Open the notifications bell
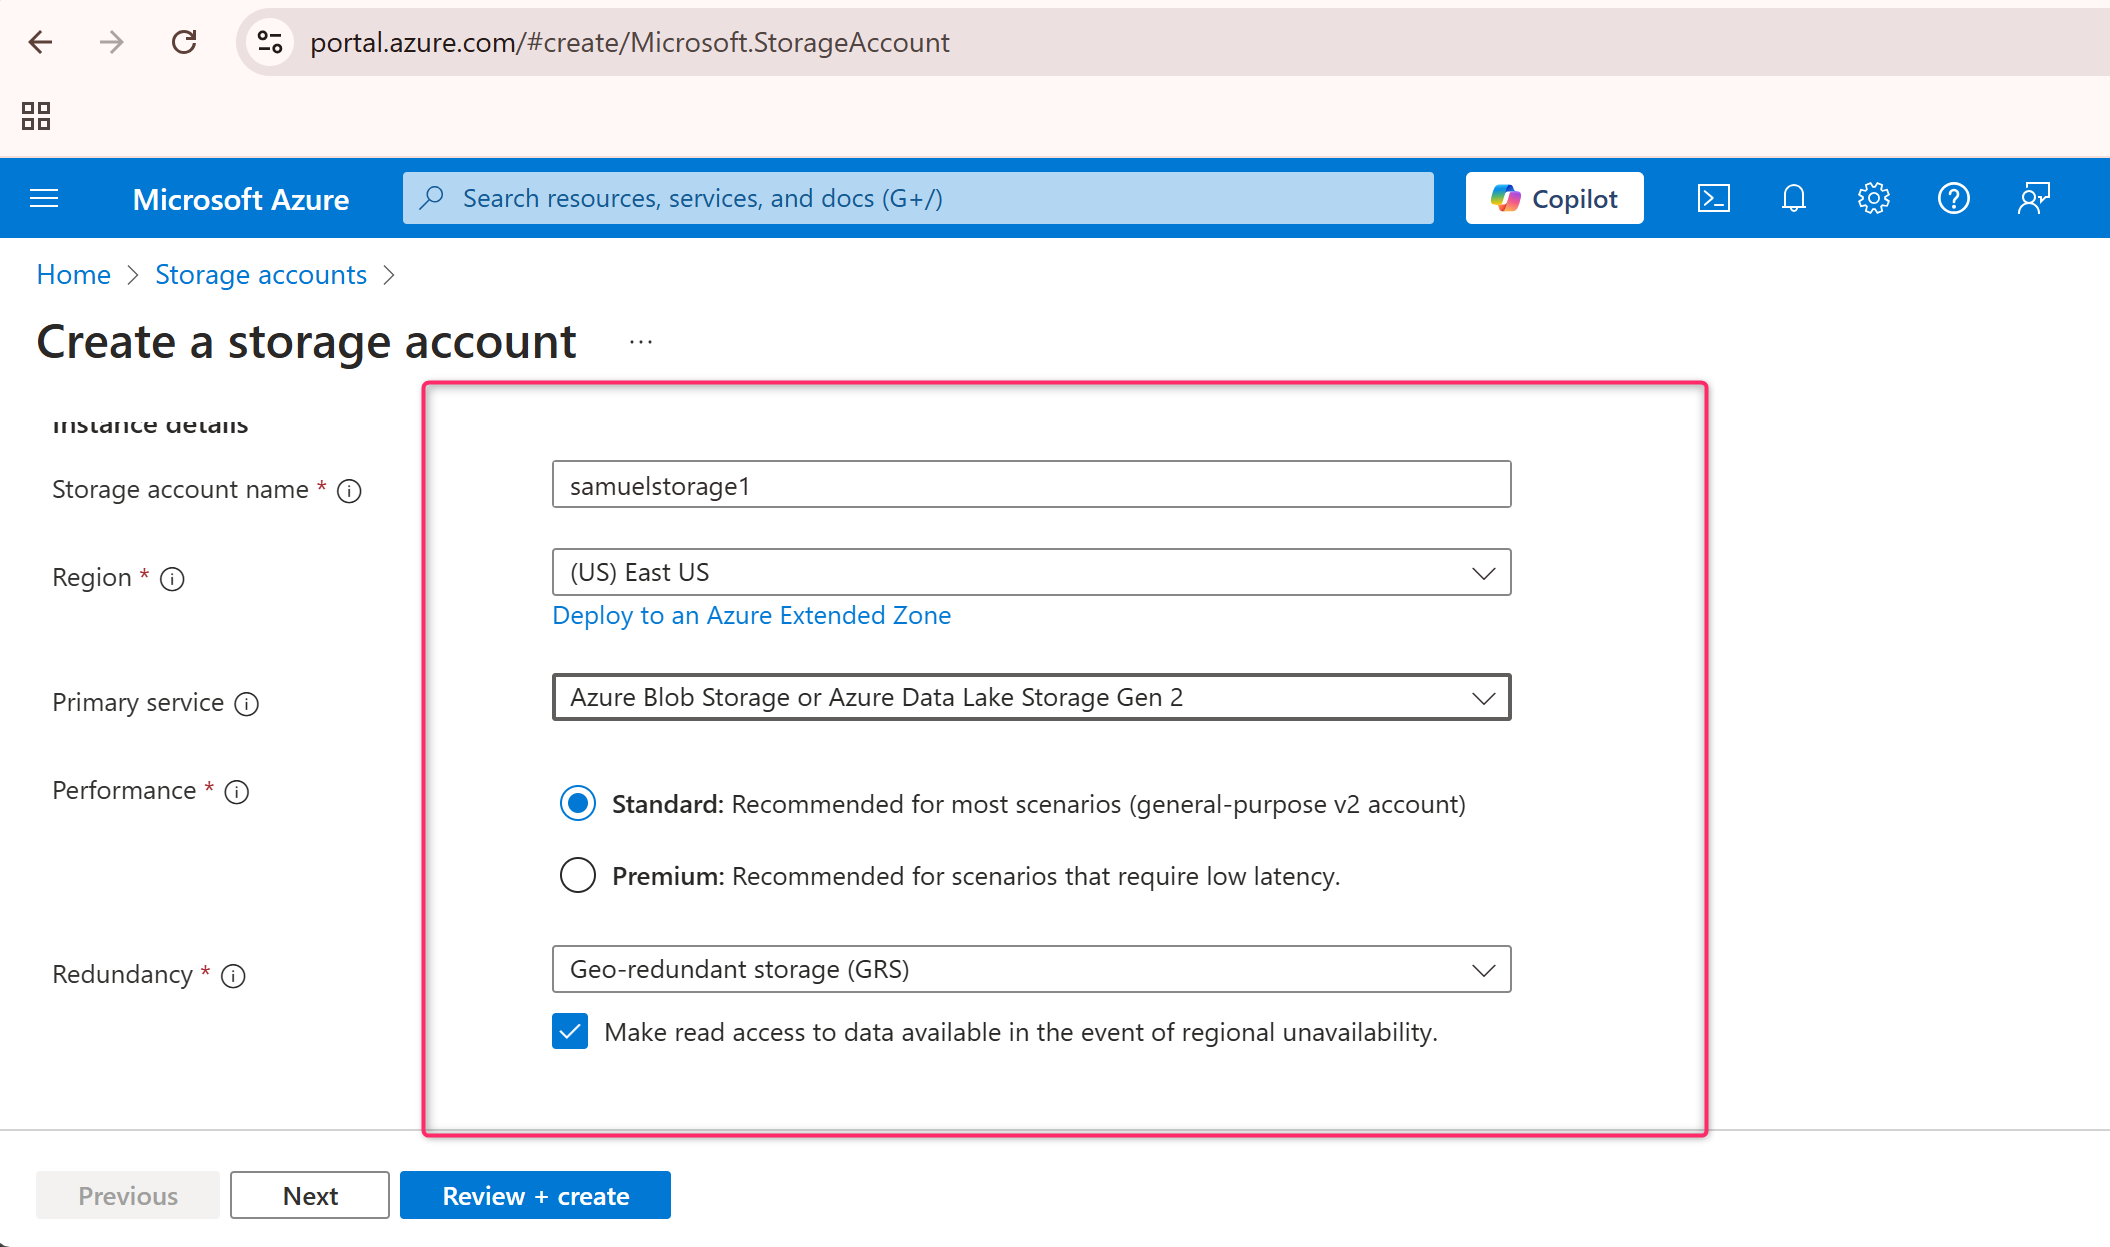Image resolution: width=2110 pixels, height=1247 pixels. (1794, 198)
